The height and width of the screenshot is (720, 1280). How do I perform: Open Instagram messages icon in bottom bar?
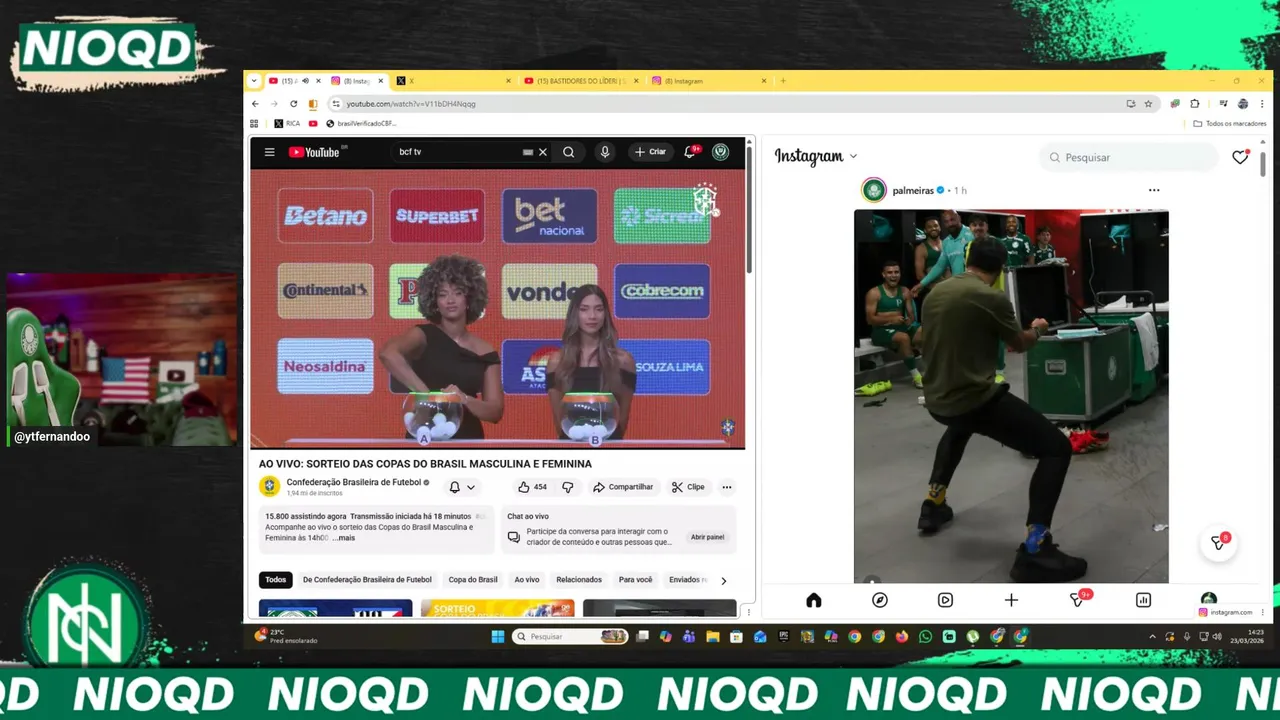tap(1078, 599)
